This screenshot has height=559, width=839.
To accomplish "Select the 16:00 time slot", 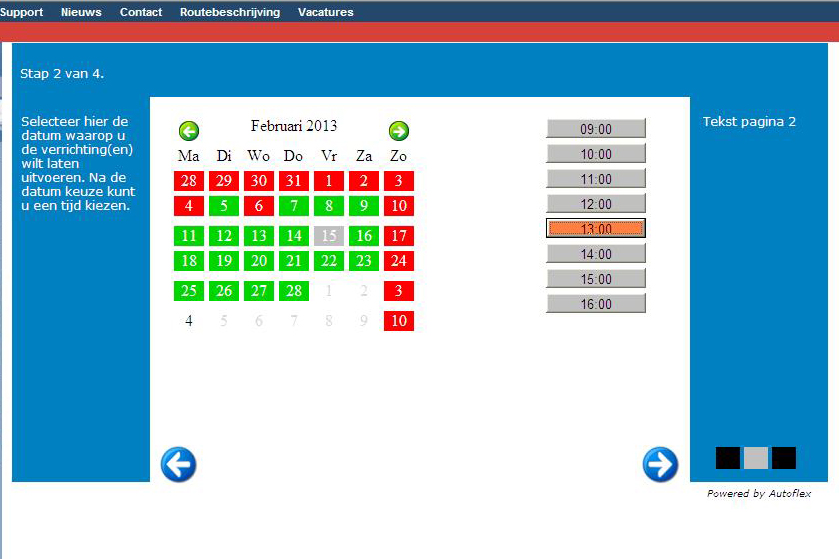I will click(596, 304).
